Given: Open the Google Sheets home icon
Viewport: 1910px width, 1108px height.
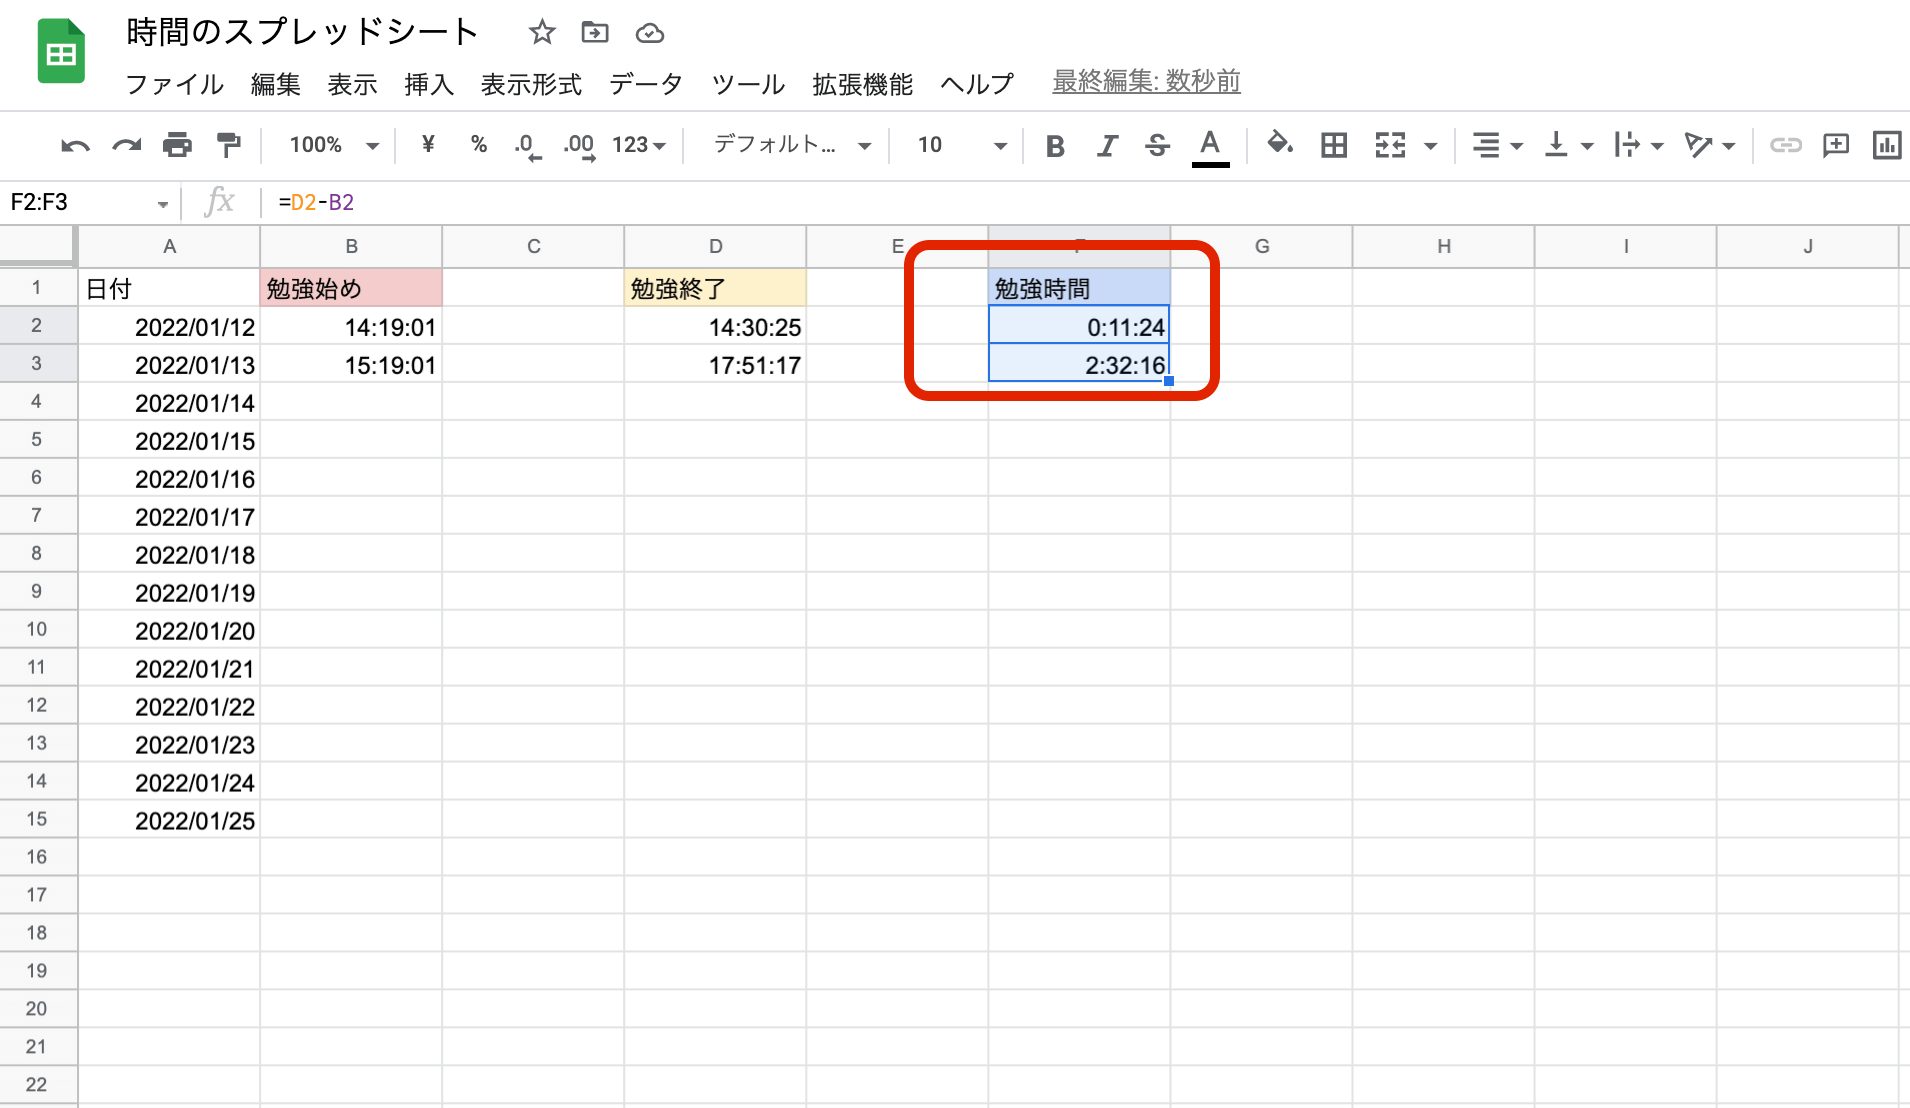Looking at the screenshot, I should pos(61,52).
